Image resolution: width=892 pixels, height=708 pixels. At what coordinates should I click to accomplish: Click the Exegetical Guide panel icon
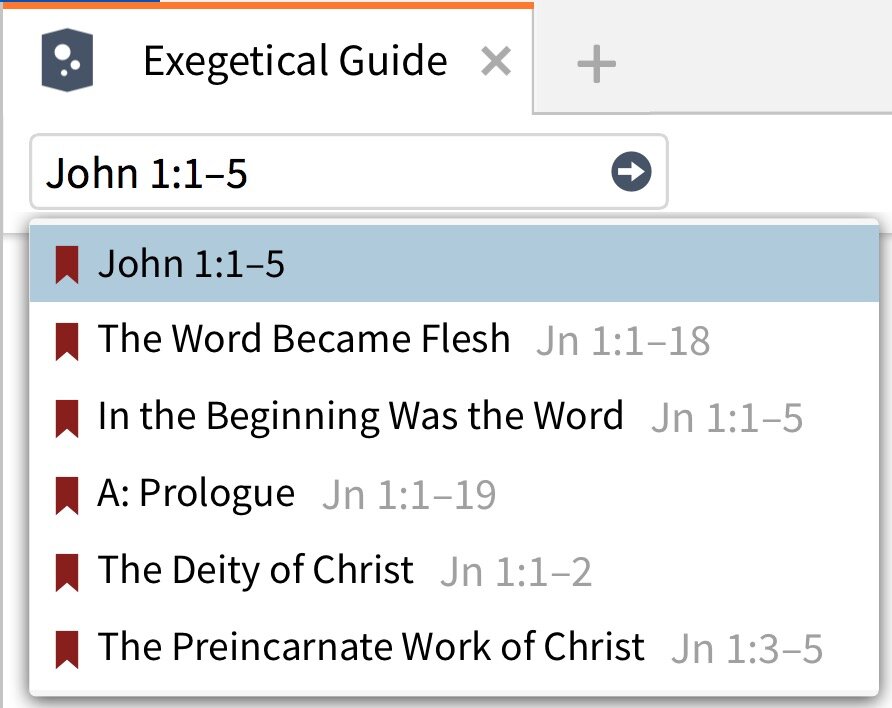point(67,62)
